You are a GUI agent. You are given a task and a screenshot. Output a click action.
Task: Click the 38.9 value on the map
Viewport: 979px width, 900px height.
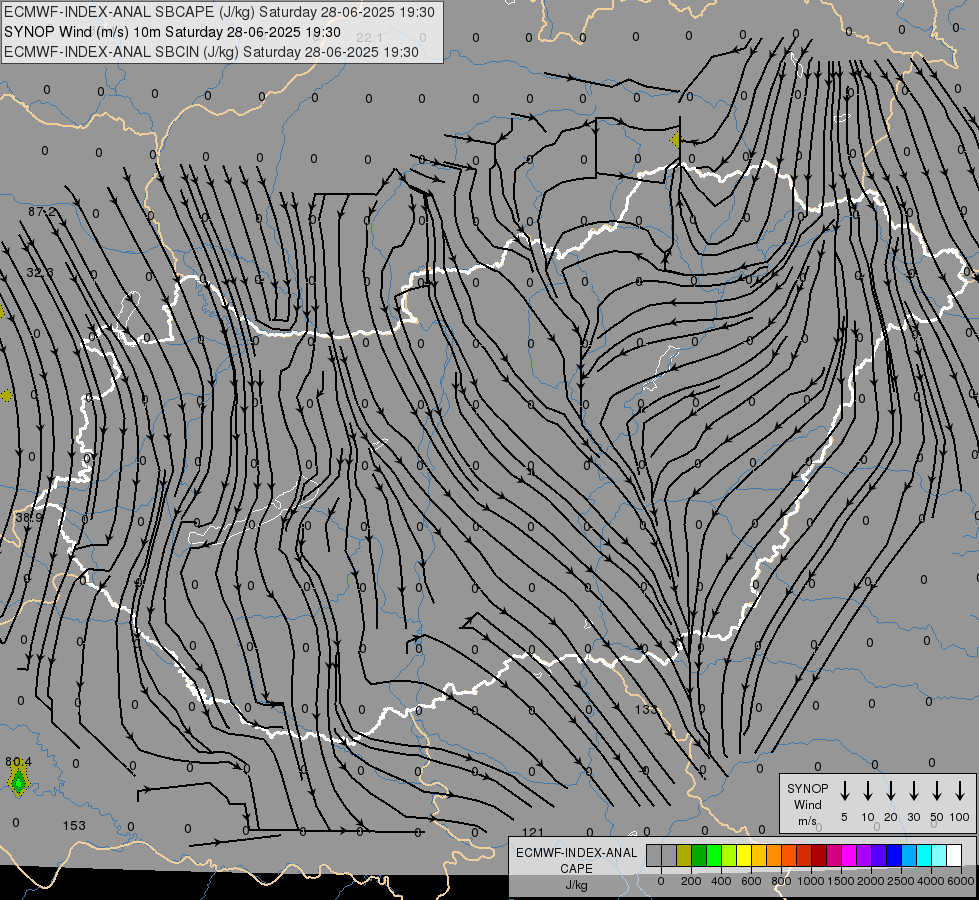click(29, 517)
